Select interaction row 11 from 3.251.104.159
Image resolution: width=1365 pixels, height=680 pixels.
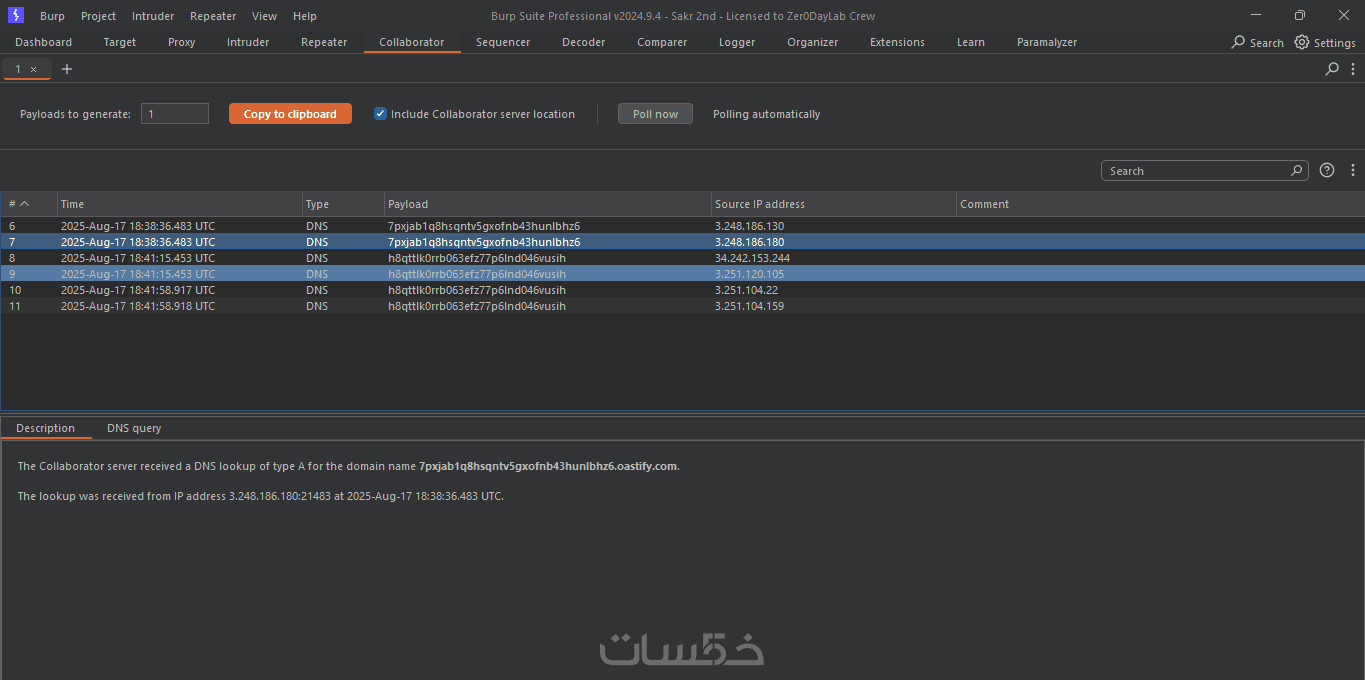(x=682, y=306)
